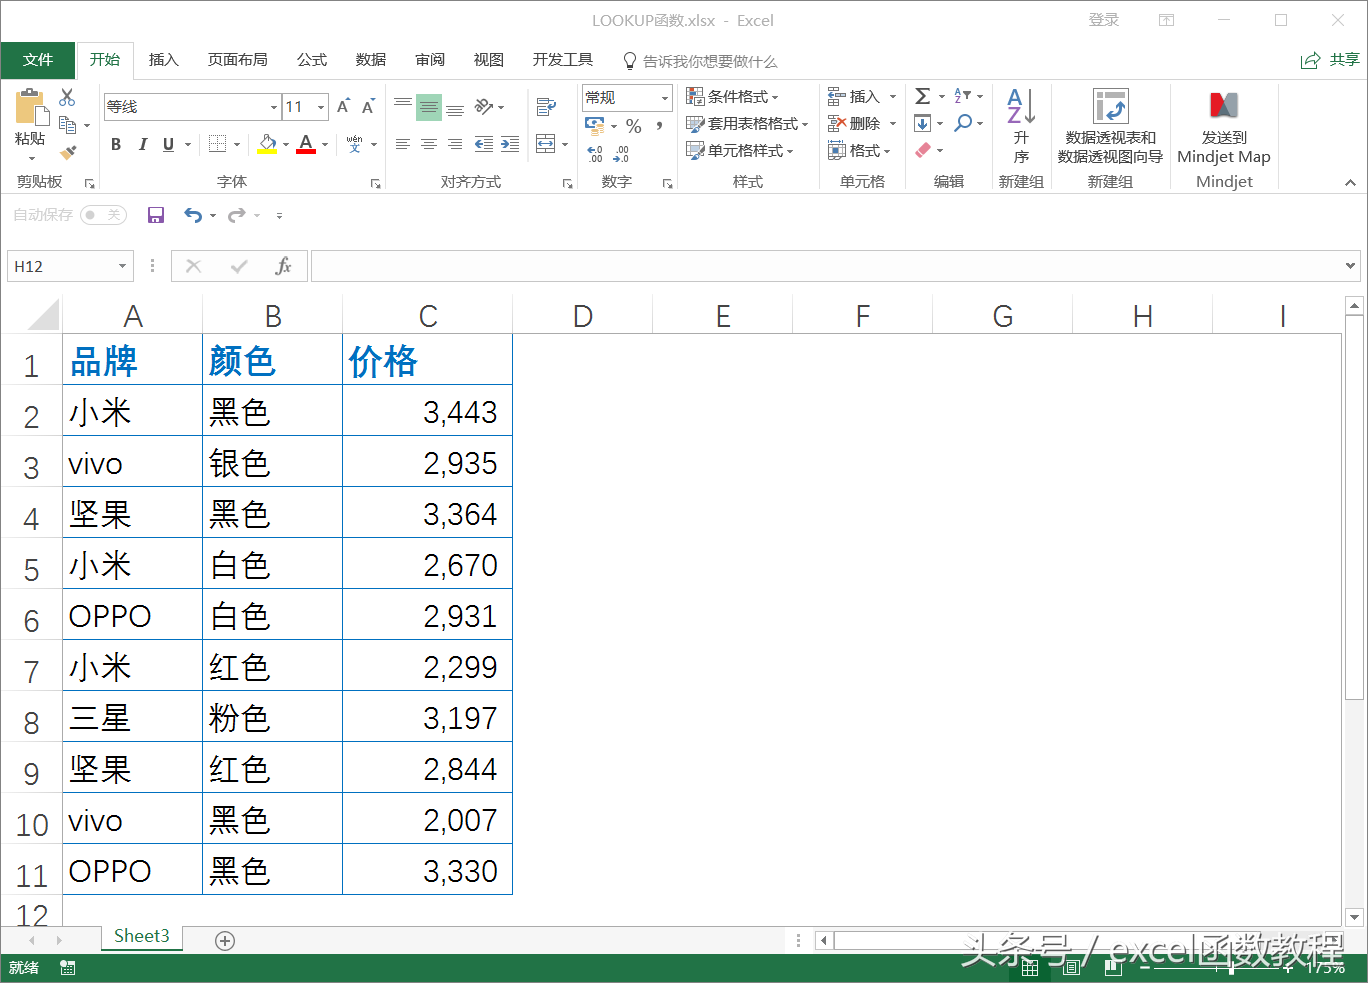Screen dimensions: 1368x983
Task: Click font color red A swatch
Action: tap(306, 145)
